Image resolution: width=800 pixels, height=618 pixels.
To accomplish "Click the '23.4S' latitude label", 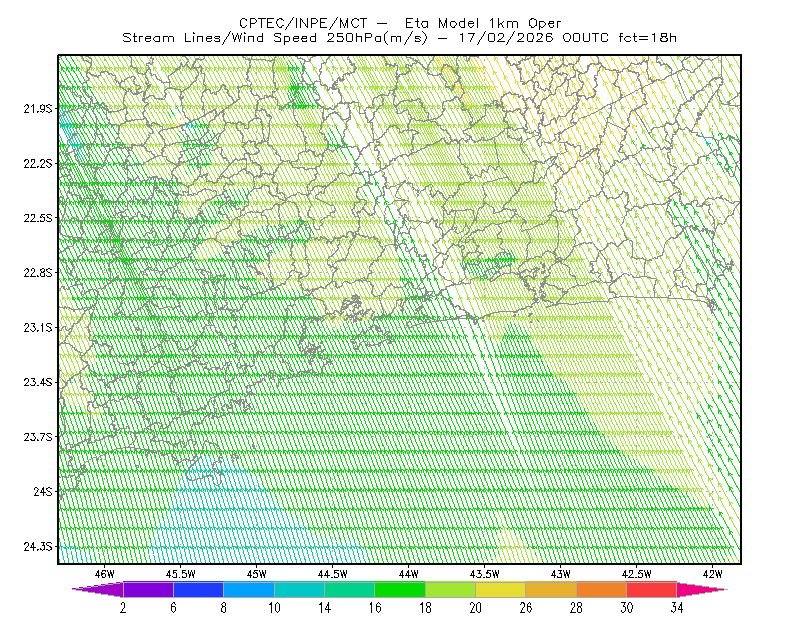I will click(x=38, y=382).
